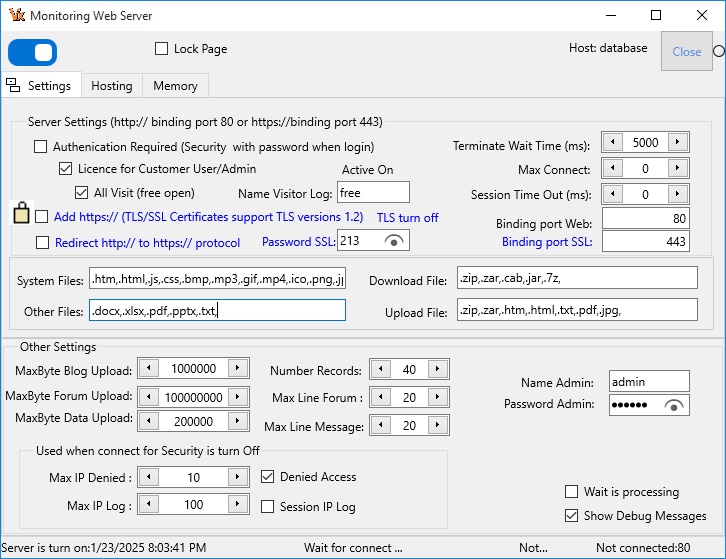Show admin password using eye icon
The image size is (726, 559).
click(676, 405)
